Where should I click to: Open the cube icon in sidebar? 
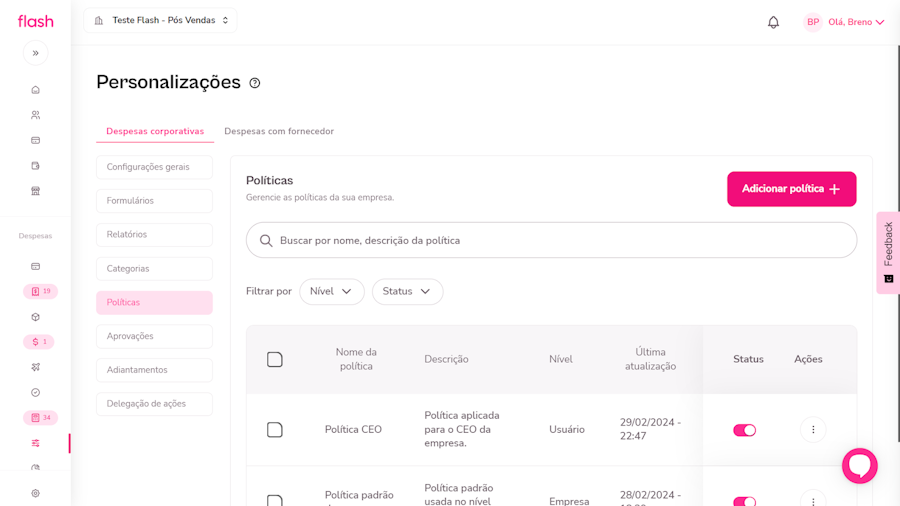pos(36,317)
